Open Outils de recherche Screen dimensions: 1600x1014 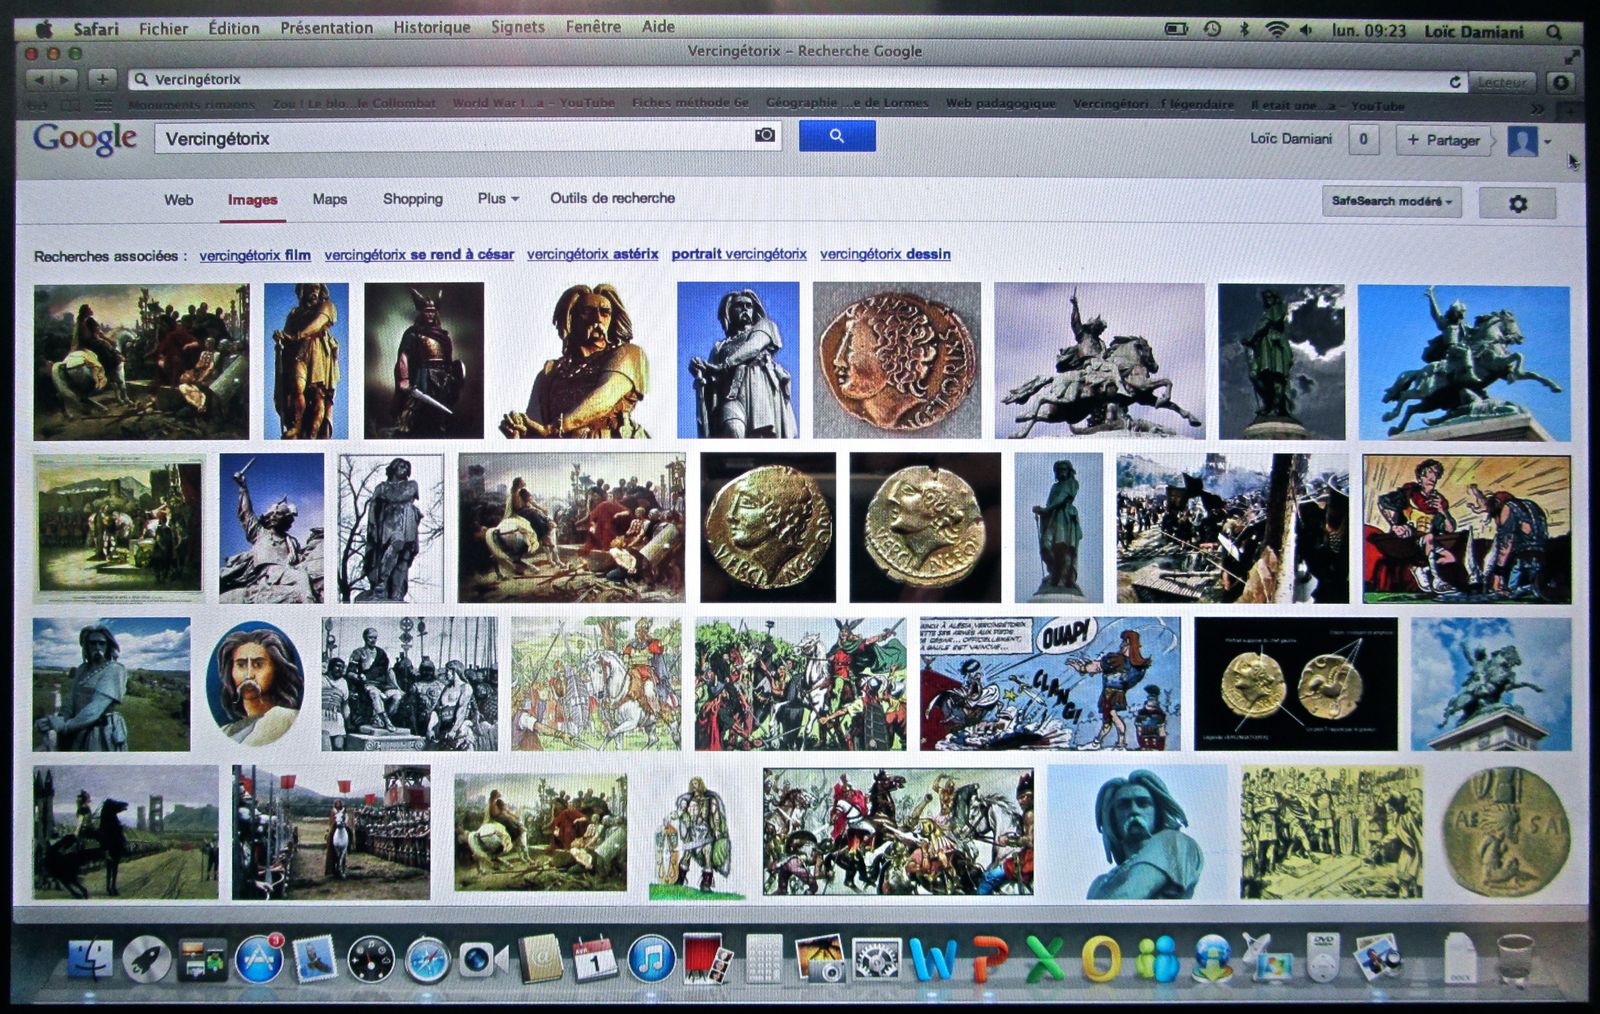(612, 198)
